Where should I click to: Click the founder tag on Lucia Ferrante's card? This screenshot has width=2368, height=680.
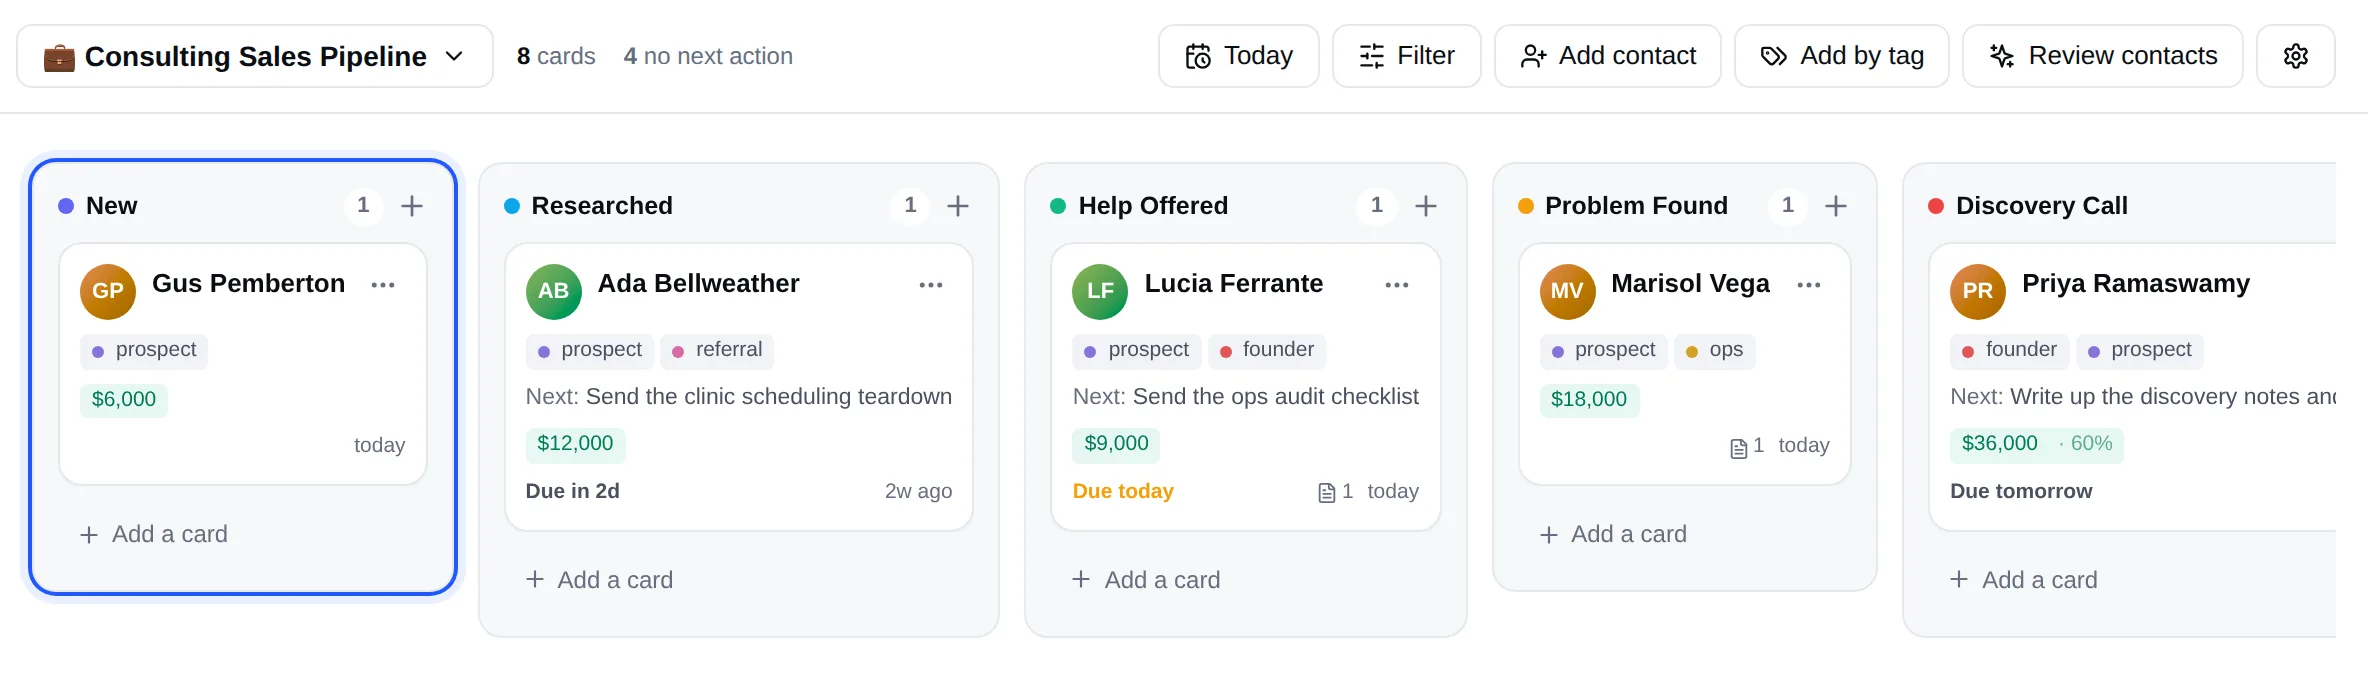click(1267, 350)
